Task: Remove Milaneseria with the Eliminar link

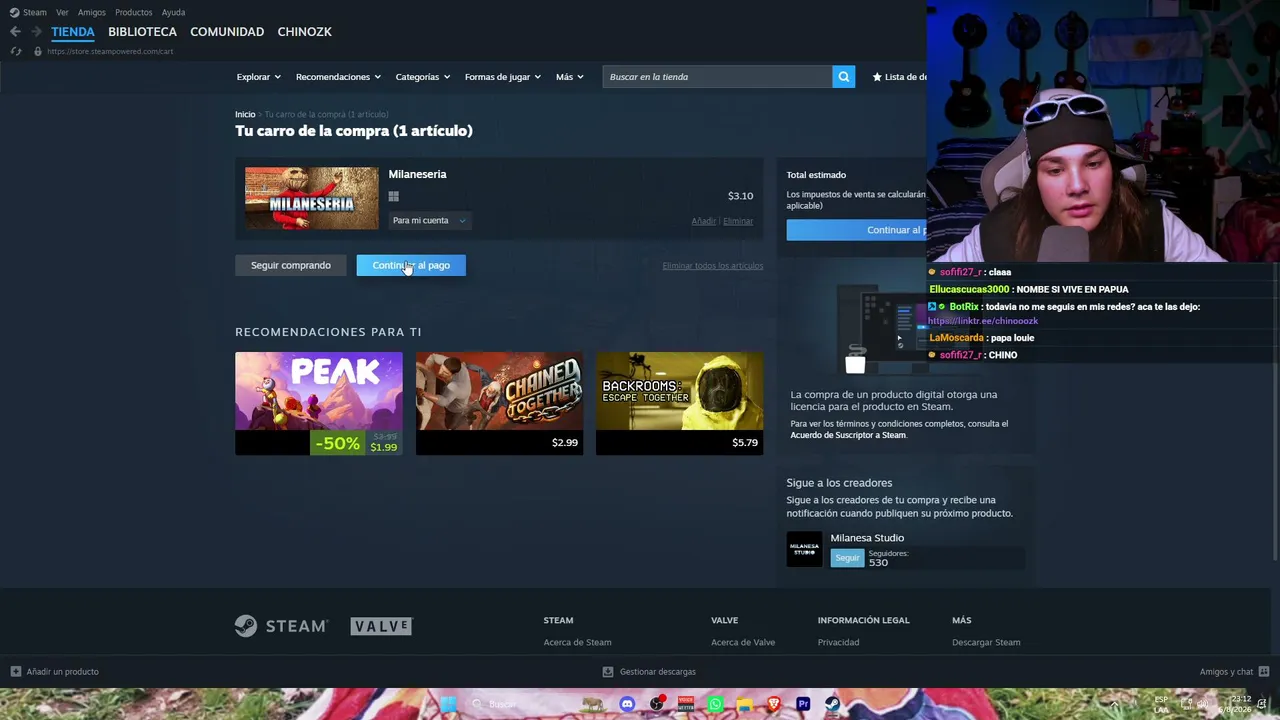Action: click(738, 221)
